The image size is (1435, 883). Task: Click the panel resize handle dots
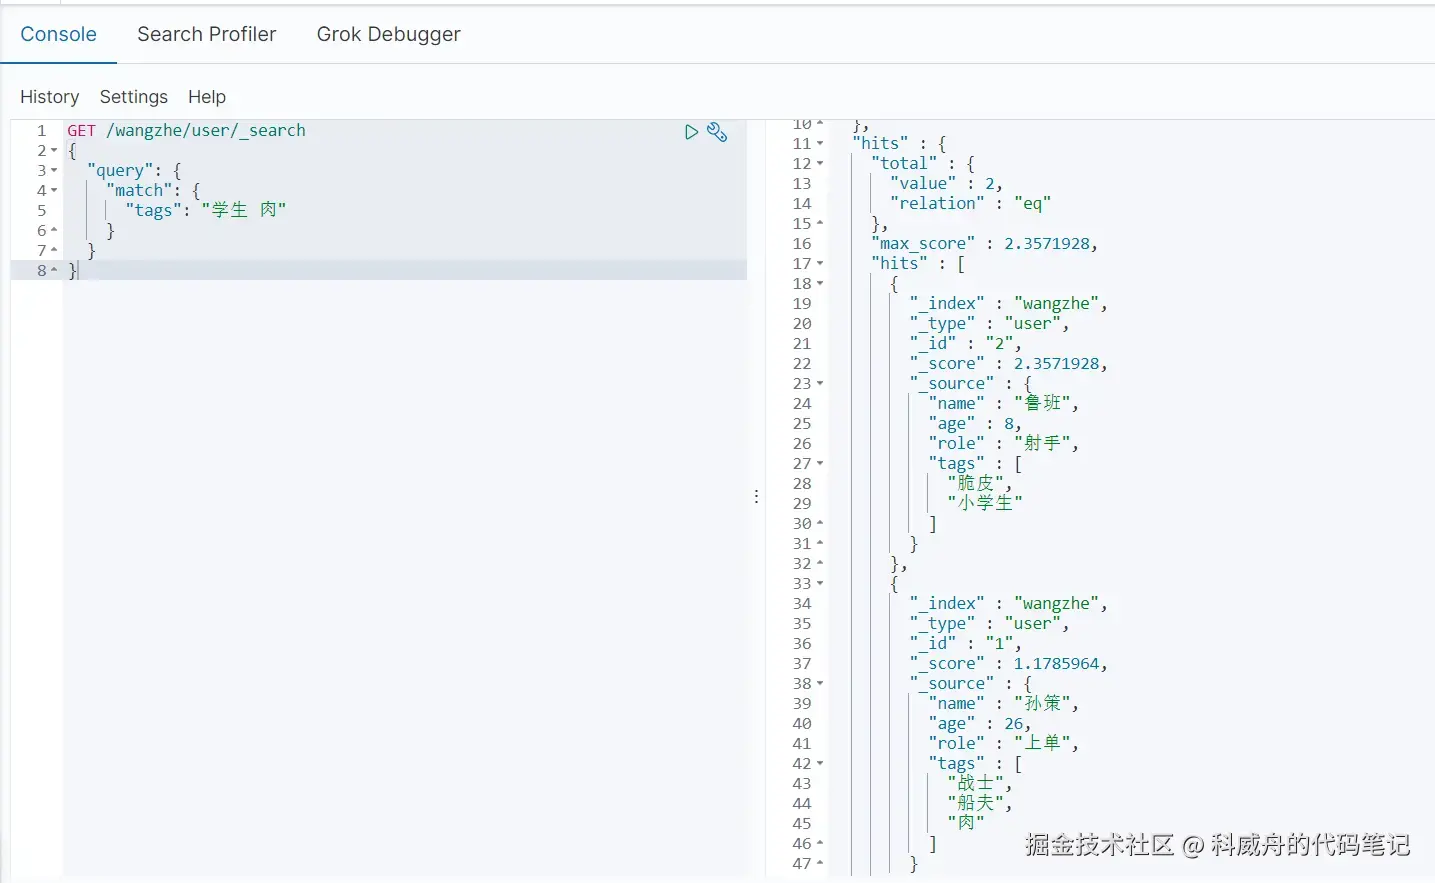(757, 496)
